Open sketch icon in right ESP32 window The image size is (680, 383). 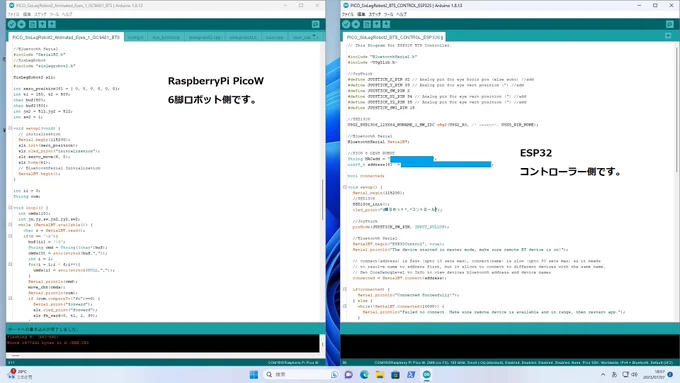pos(376,24)
